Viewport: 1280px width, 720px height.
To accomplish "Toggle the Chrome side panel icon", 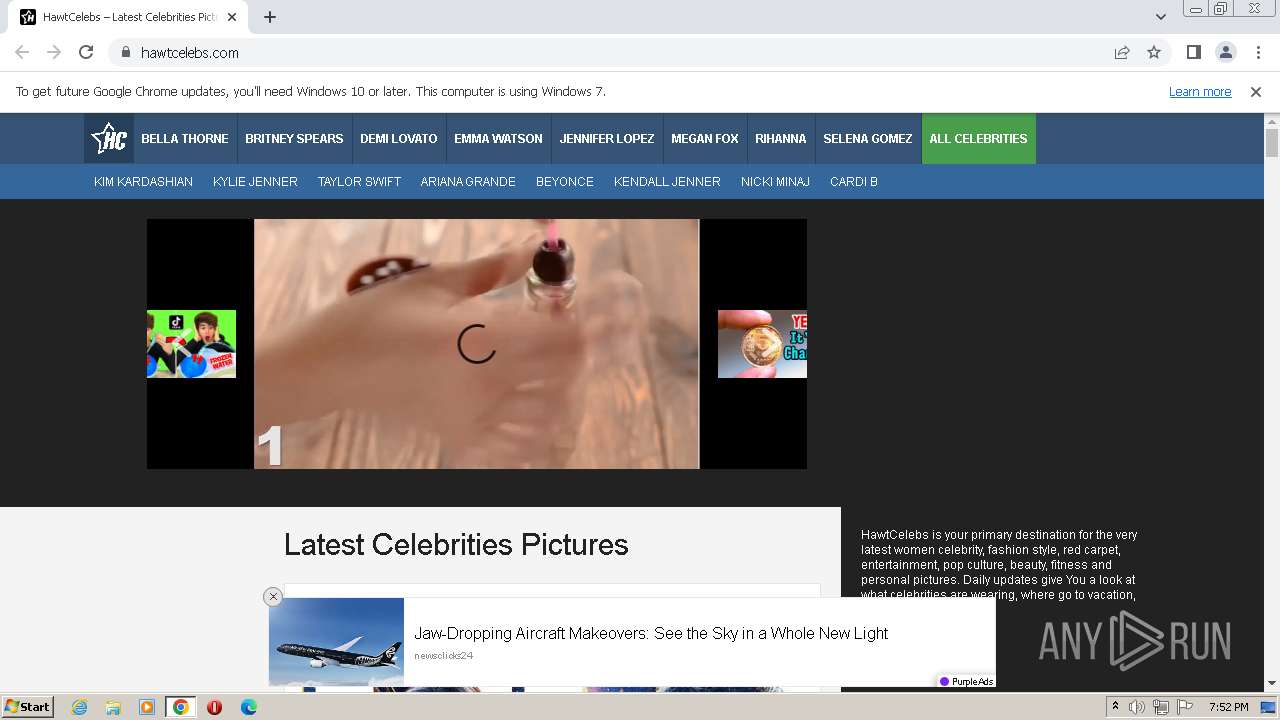I will point(1193,52).
